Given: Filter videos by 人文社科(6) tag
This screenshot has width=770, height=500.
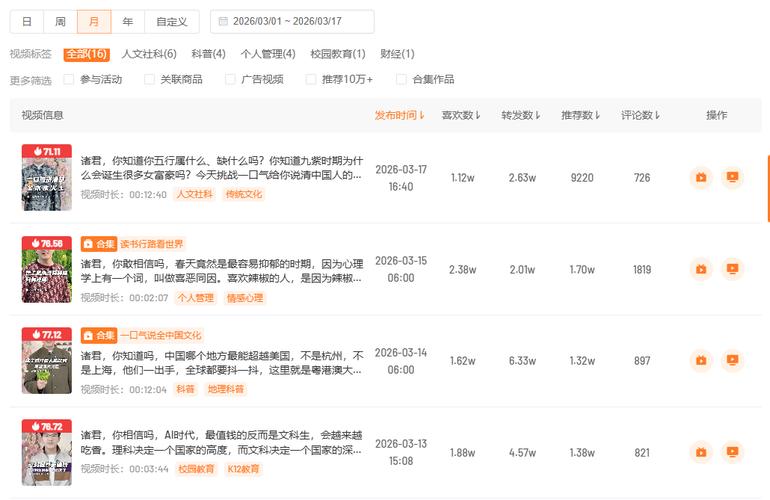Looking at the screenshot, I should [x=149, y=54].
